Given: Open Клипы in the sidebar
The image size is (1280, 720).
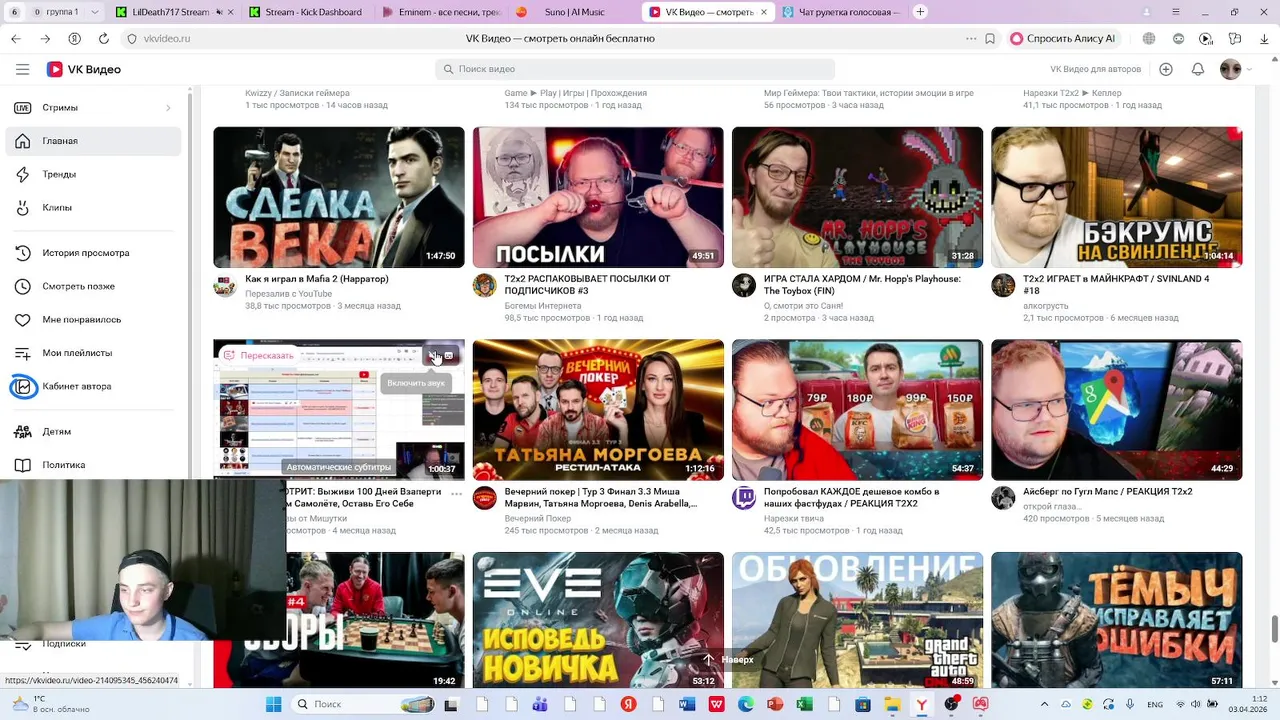Looking at the screenshot, I should 93,208.
